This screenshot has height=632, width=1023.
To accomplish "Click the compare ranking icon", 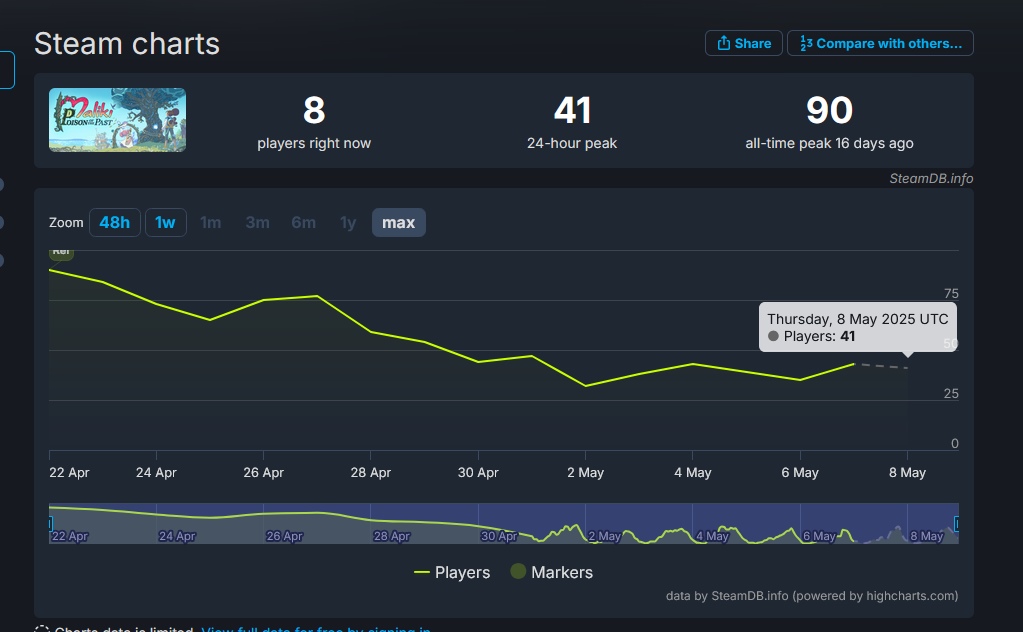I will click(x=806, y=43).
